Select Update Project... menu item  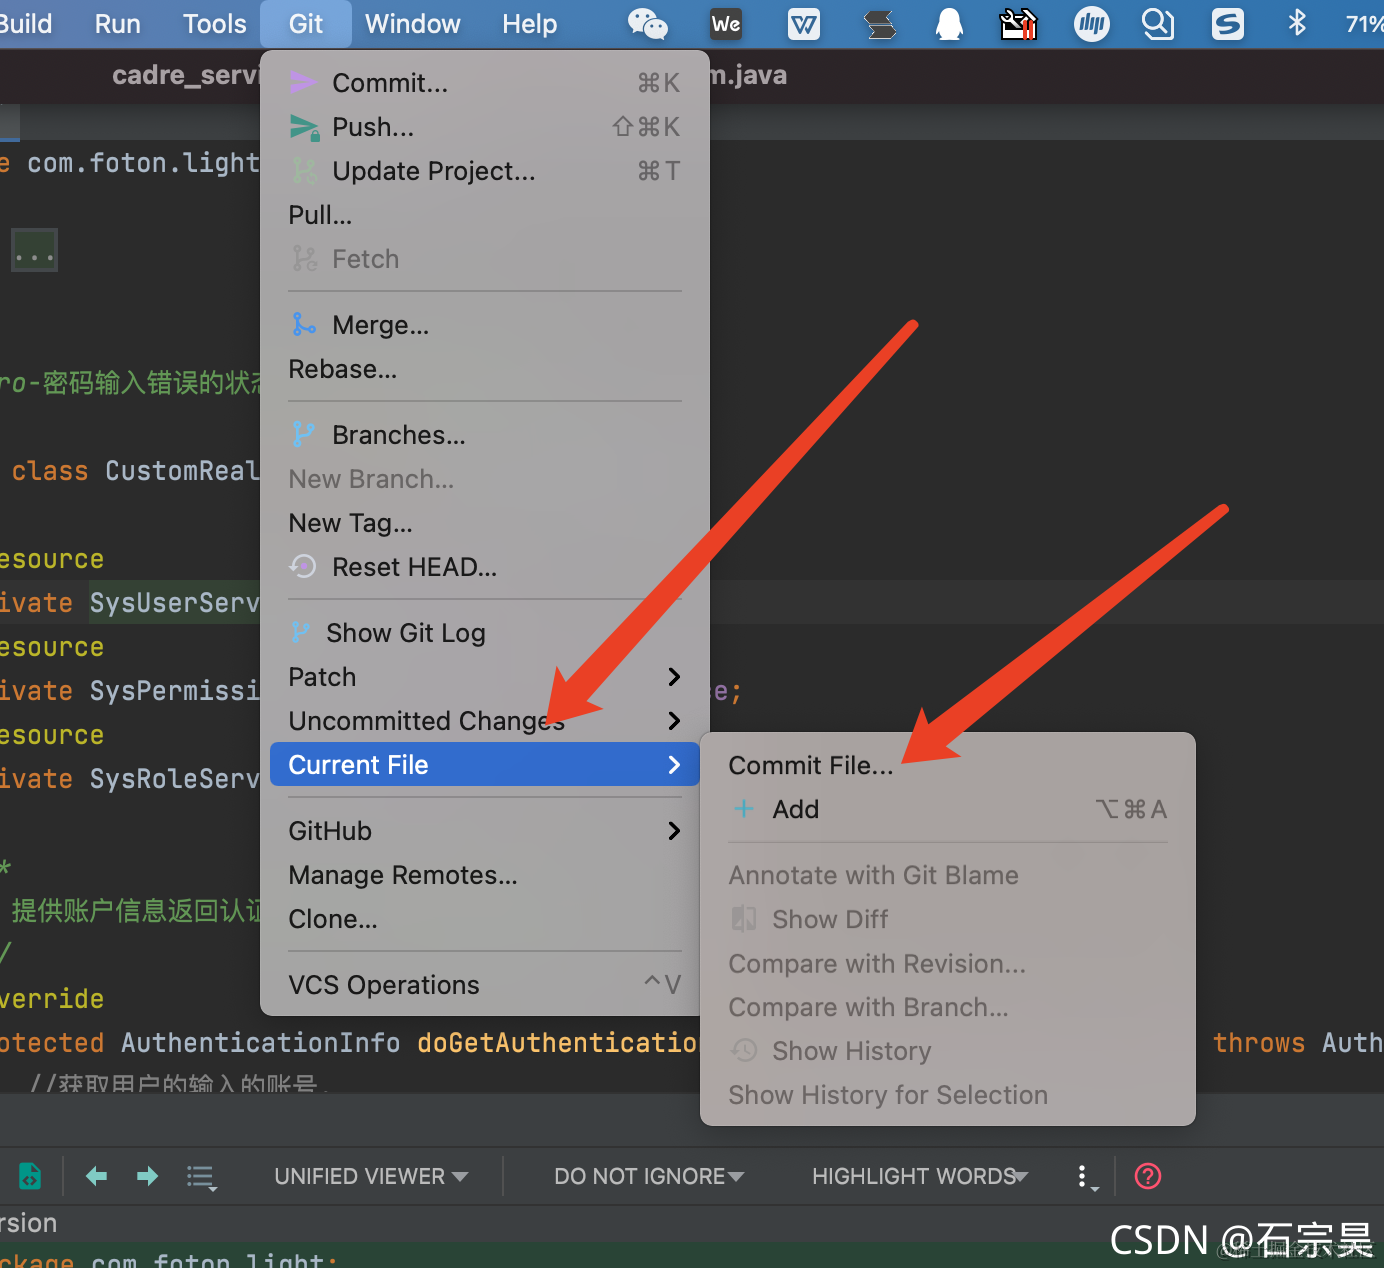click(485, 171)
